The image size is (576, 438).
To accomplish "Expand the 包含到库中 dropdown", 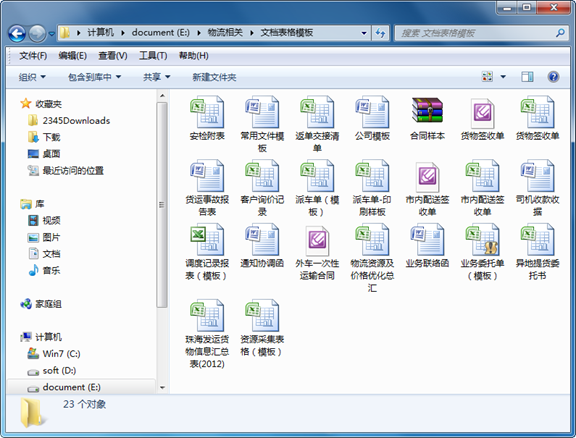I will click(94, 77).
